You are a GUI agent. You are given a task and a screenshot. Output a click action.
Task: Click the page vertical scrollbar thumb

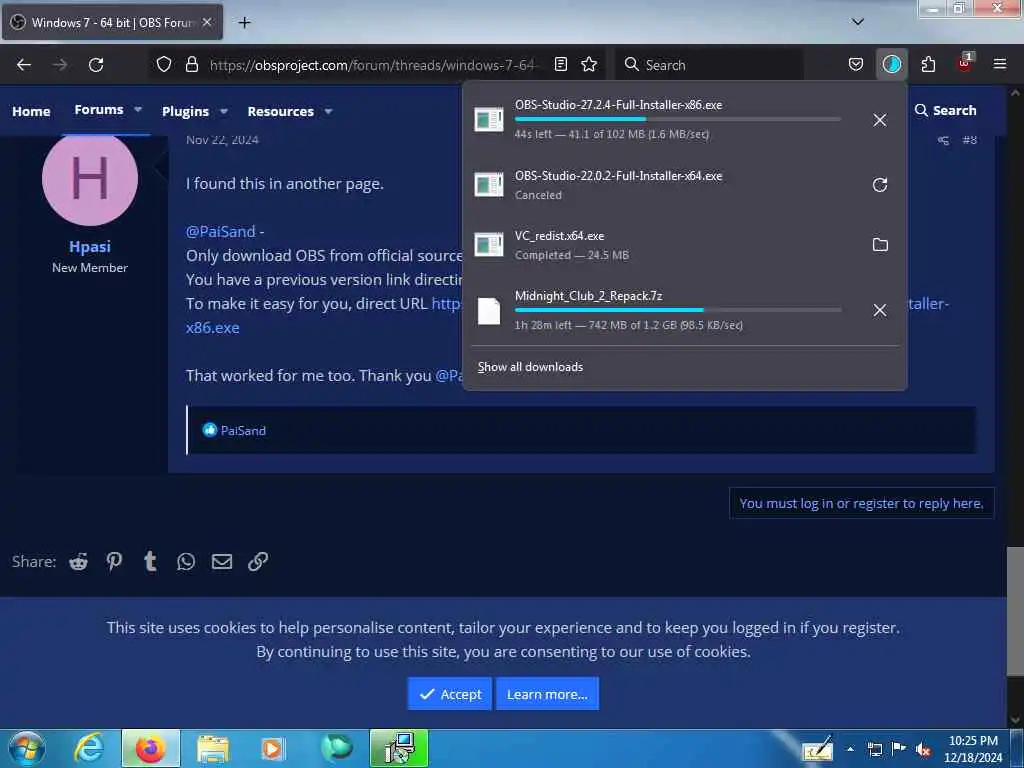point(1015,611)
